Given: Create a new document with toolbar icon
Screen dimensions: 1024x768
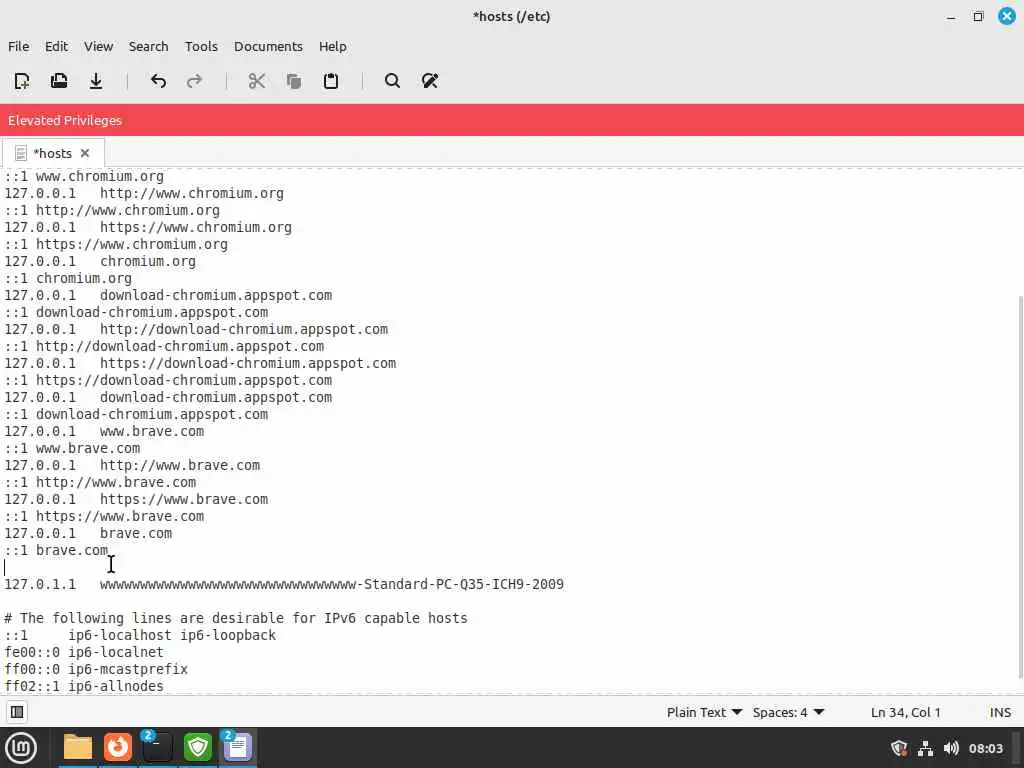Looking at the screenshot, I should click(22, 81).
